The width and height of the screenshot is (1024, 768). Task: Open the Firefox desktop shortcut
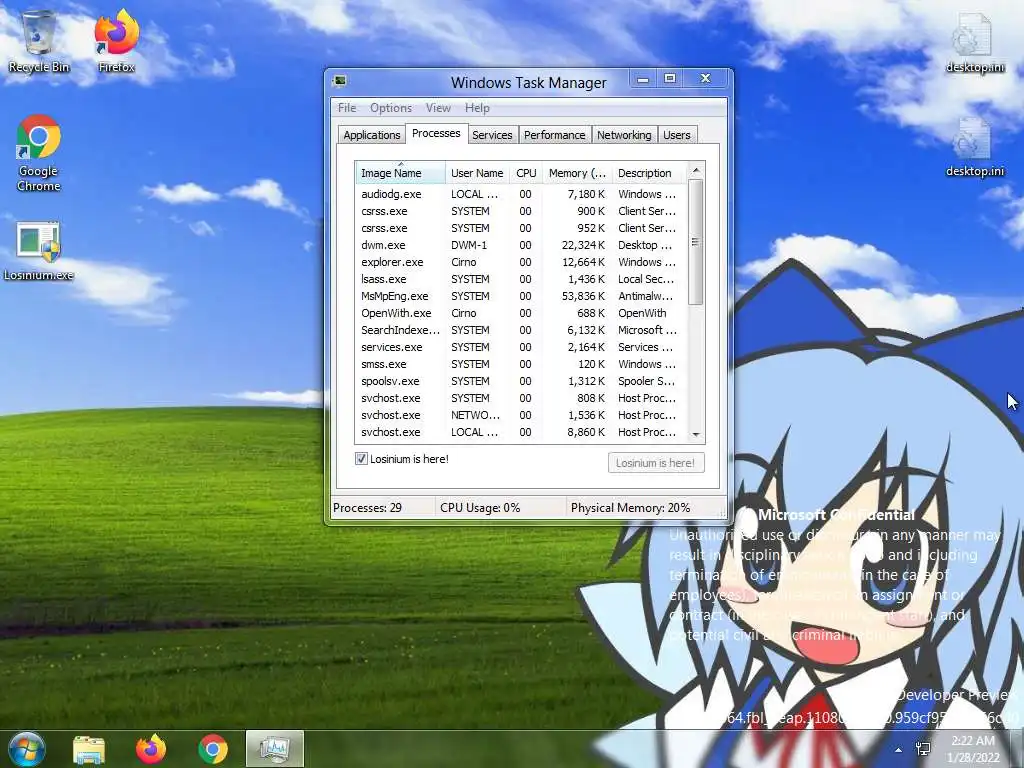pos(116,42)
